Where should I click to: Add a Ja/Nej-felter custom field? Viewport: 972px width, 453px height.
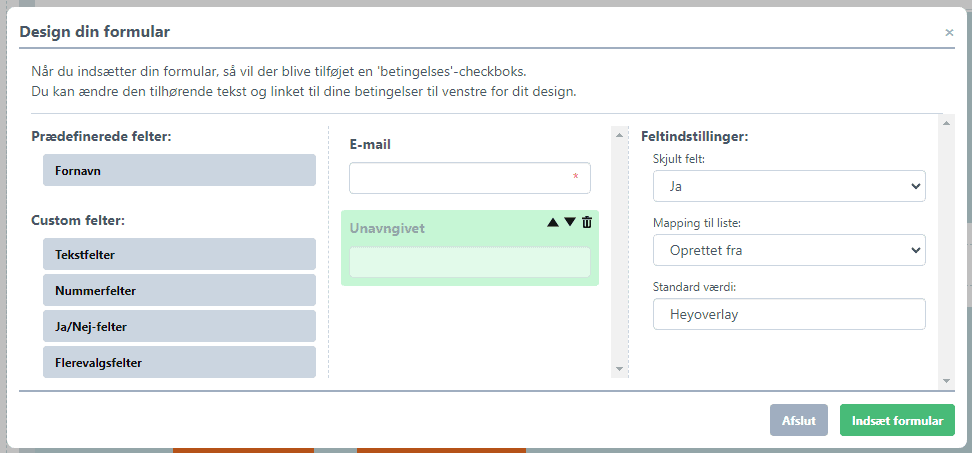click(x=179, y=327)
